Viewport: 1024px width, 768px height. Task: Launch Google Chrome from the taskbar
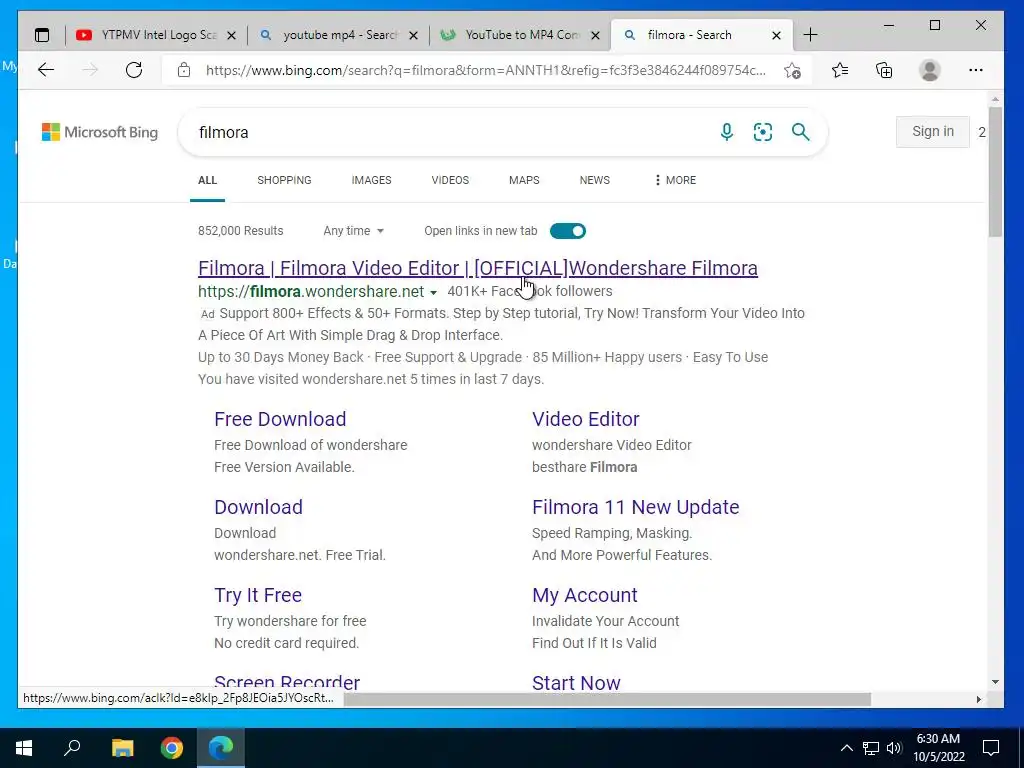click(x=172, y=748)
